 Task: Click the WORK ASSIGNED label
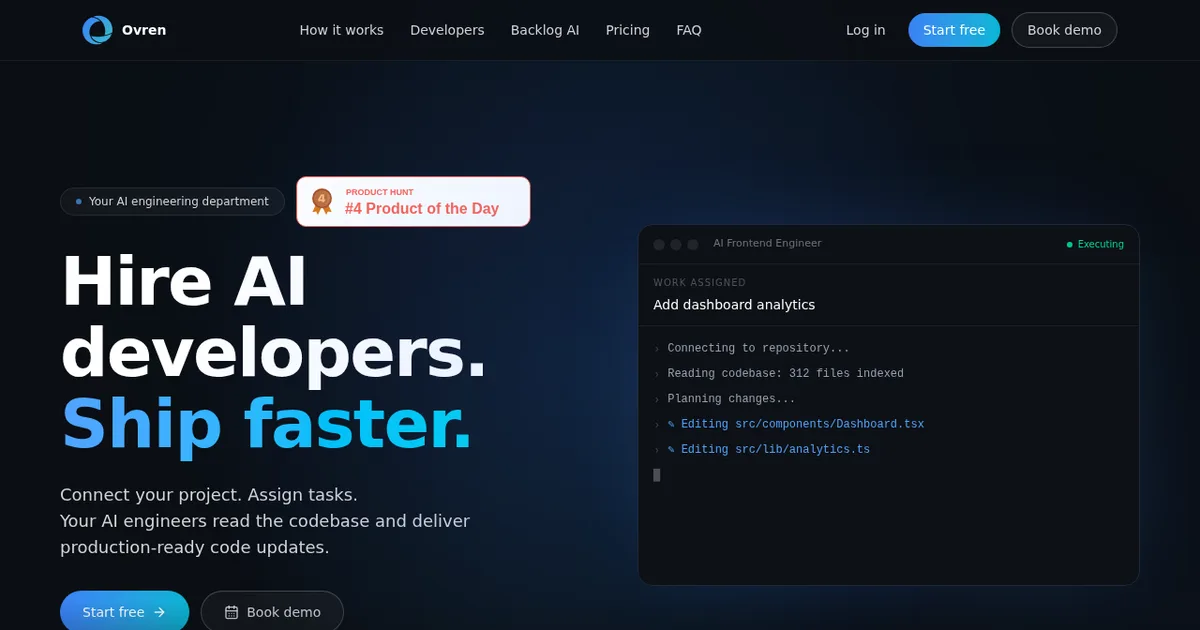[x=699, y=283]
